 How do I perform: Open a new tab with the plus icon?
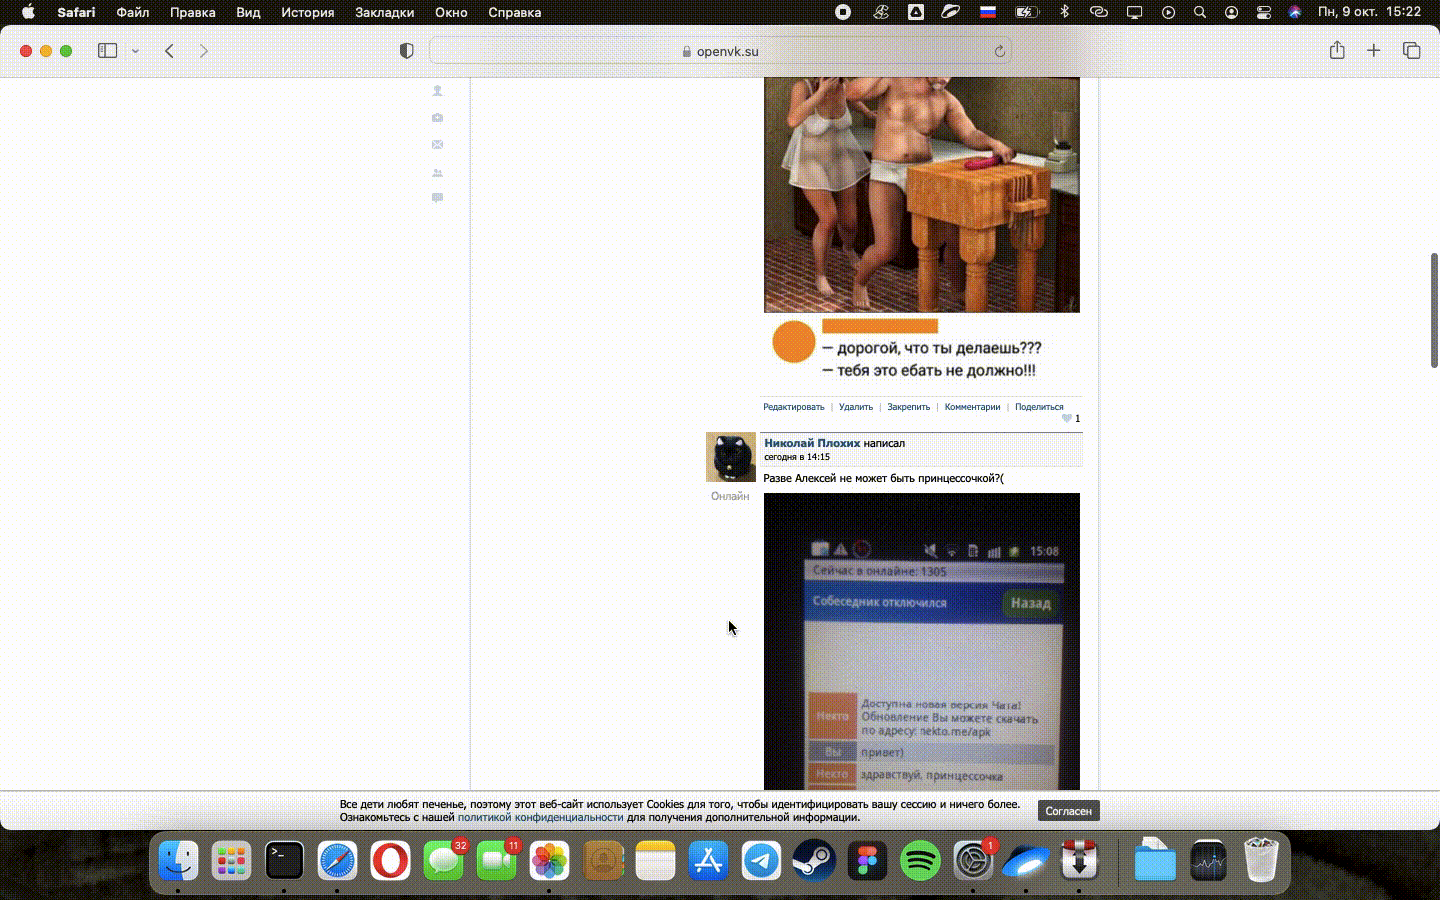click(1374, 50)
